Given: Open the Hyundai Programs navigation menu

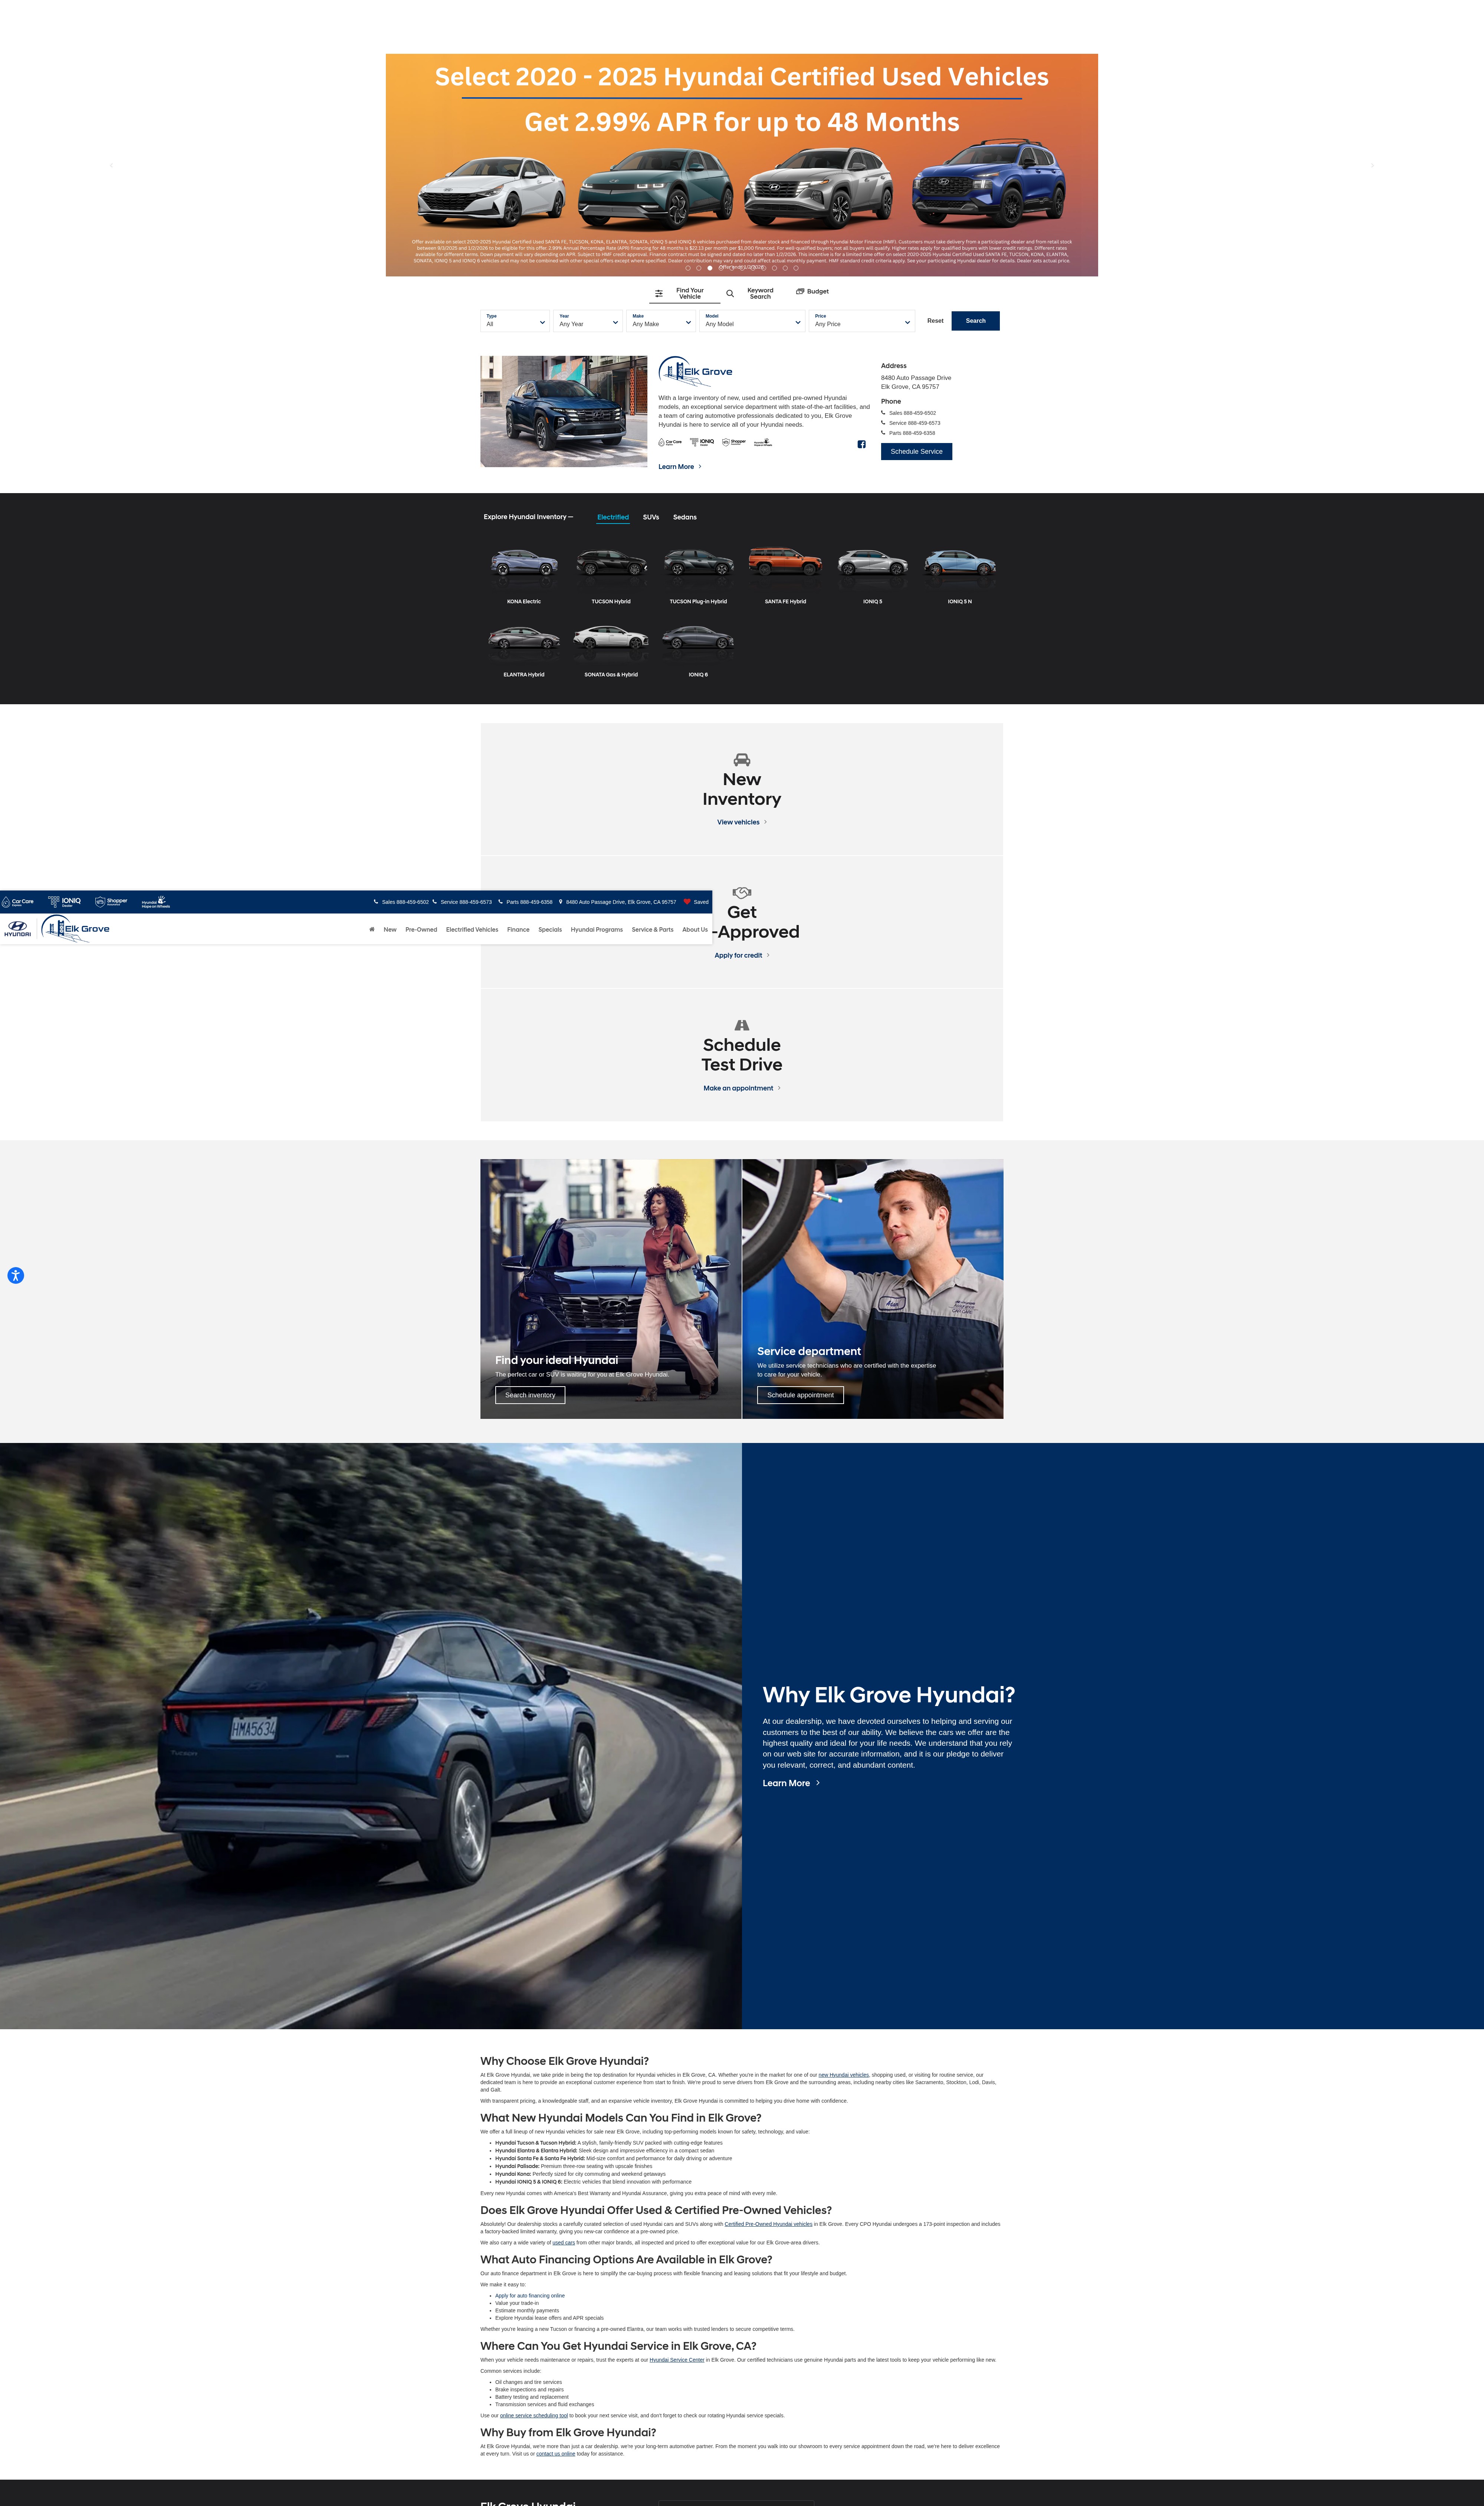Looking at the screenshot, I should 597,930.
